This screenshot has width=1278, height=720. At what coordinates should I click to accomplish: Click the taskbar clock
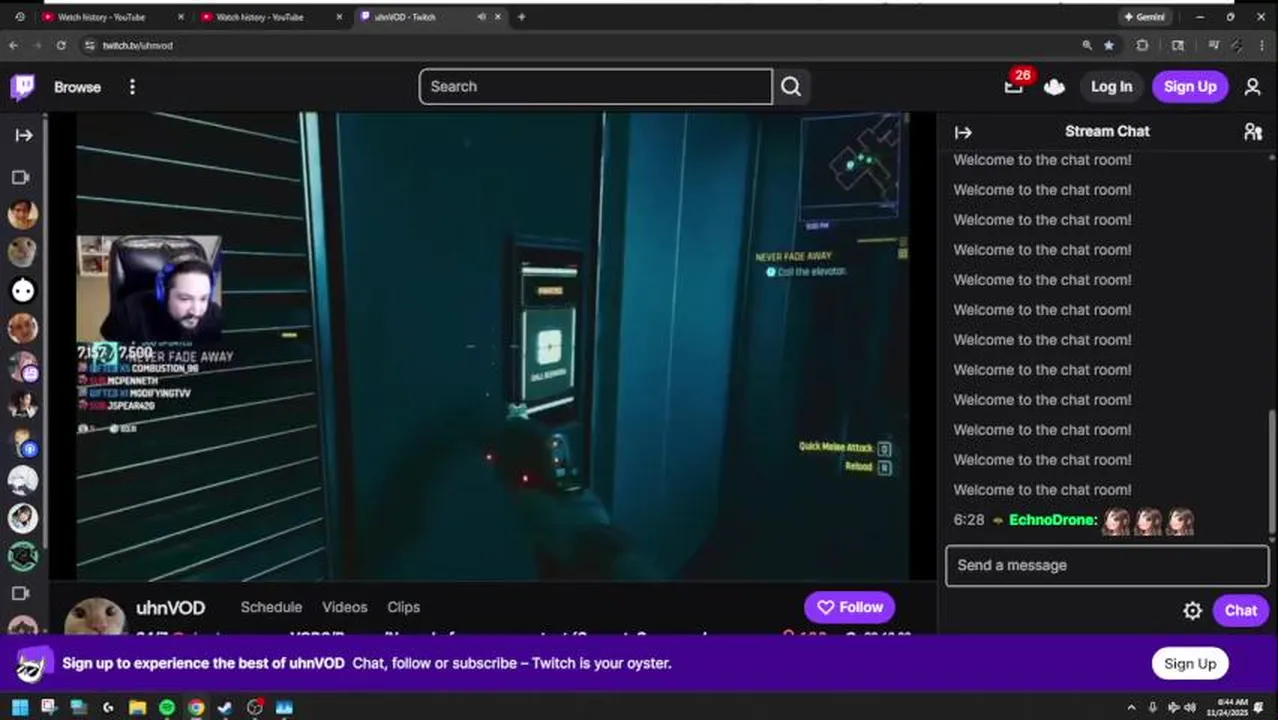(1225, 707)
